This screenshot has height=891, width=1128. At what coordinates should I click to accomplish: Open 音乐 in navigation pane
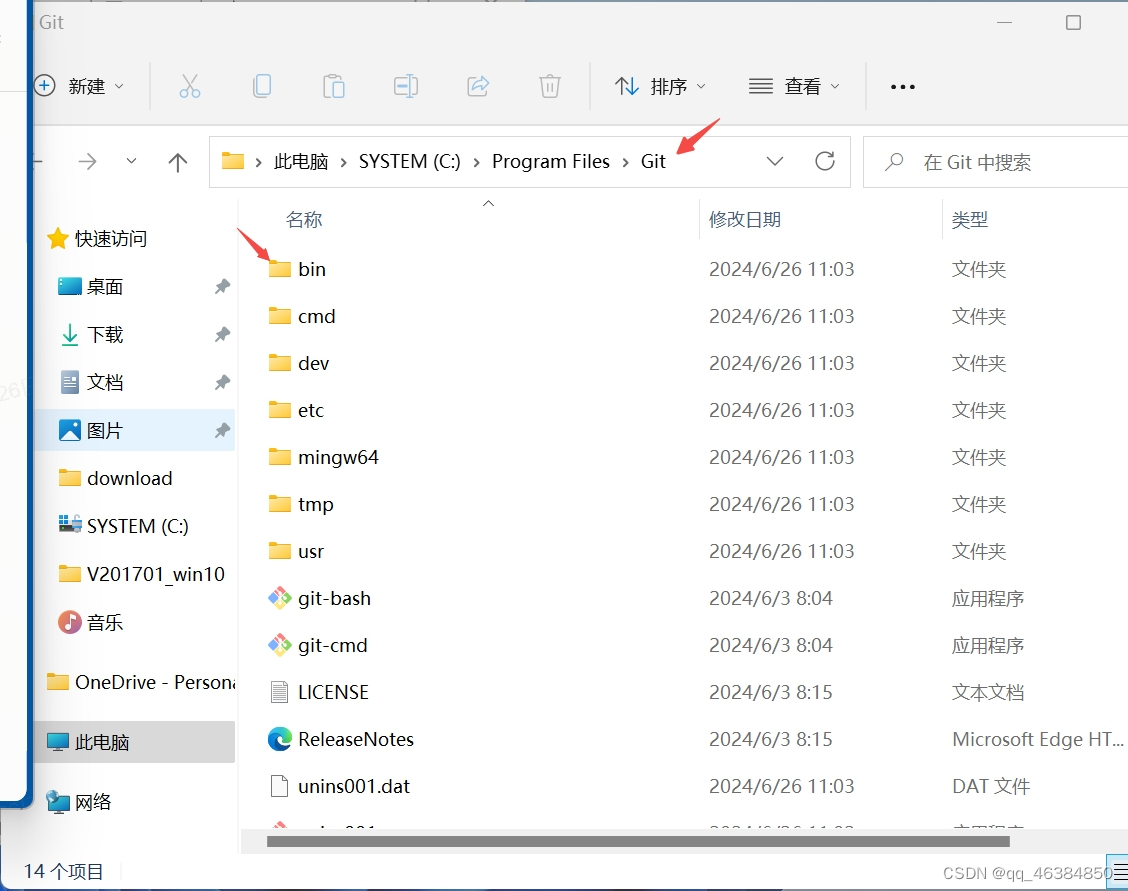pyautogui.click(x=104, y=623)
